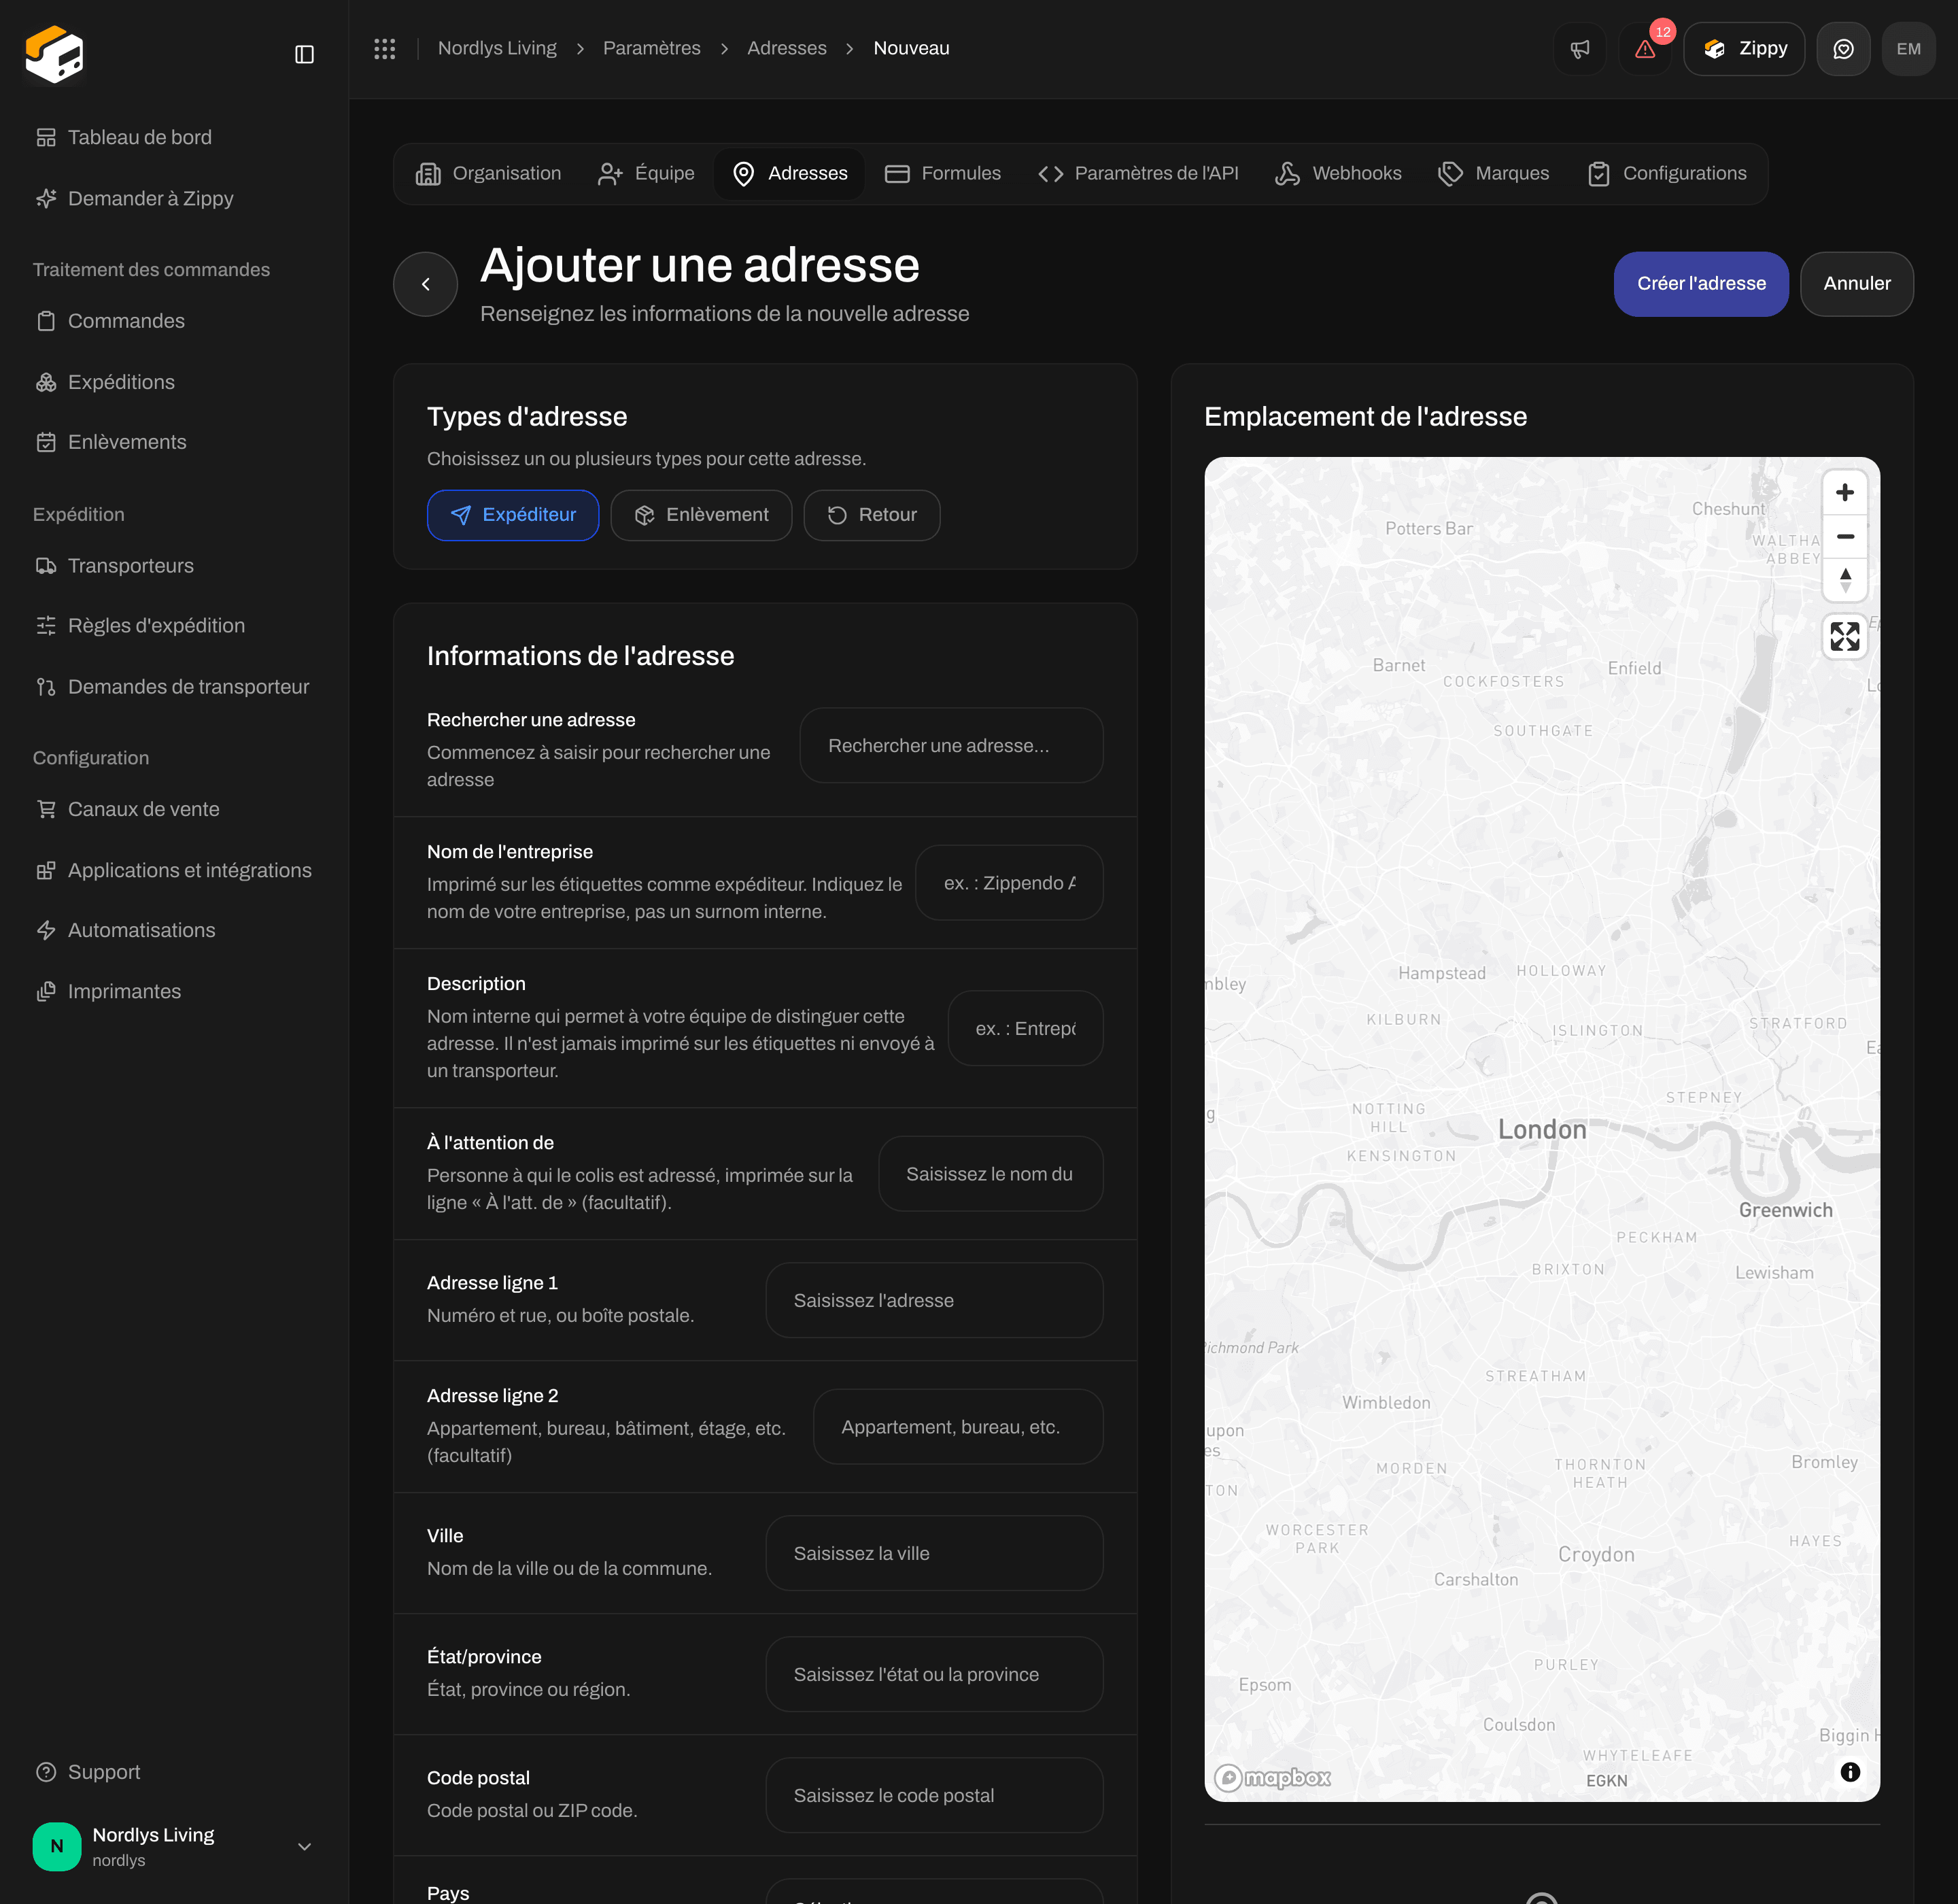Switch to the Équipe tab
Image resolution: width=1958 pixels, height=1904 pixels.
point(646,174)
